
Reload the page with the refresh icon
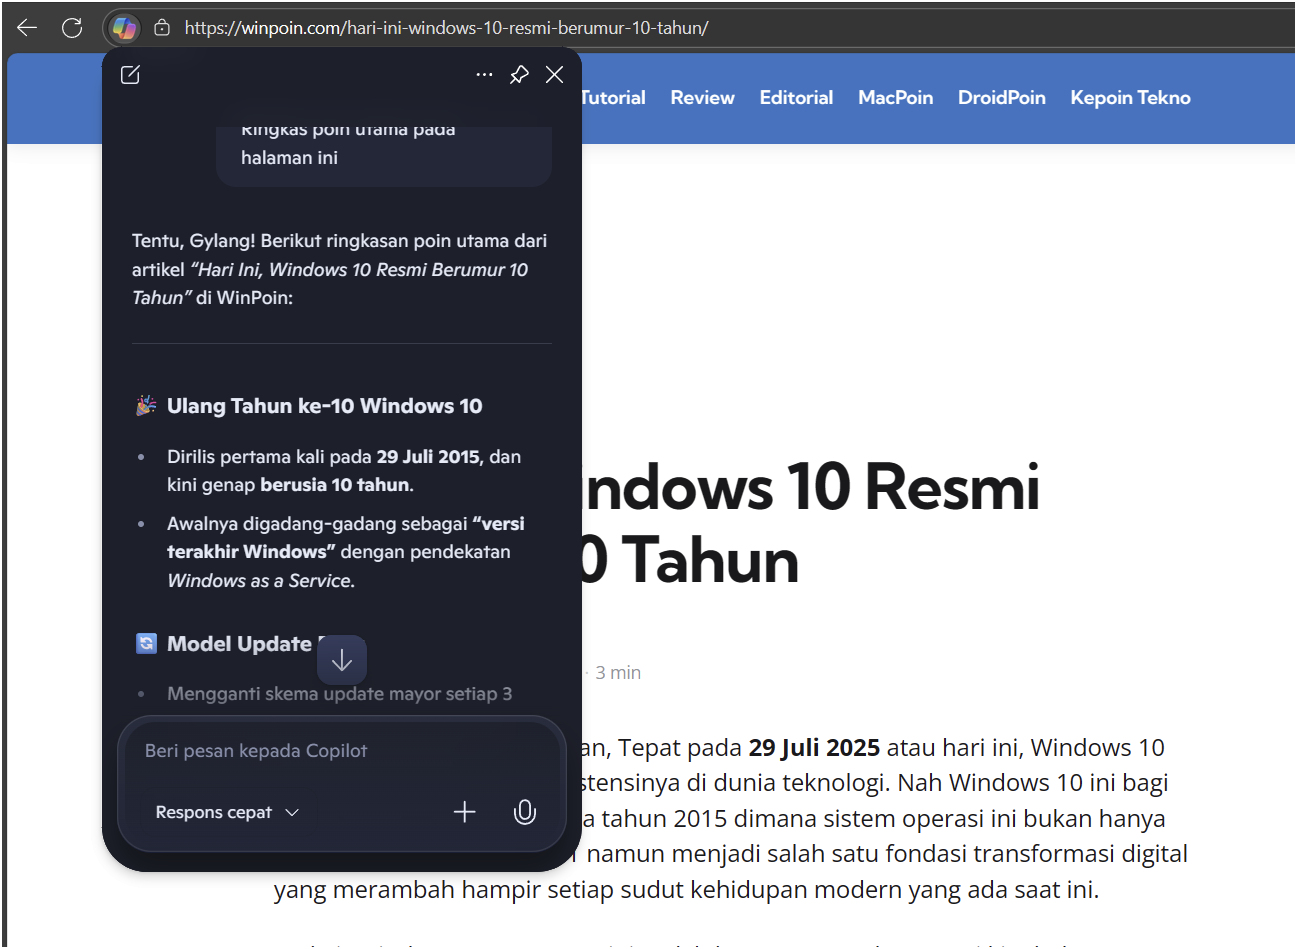tap(72, 28)
